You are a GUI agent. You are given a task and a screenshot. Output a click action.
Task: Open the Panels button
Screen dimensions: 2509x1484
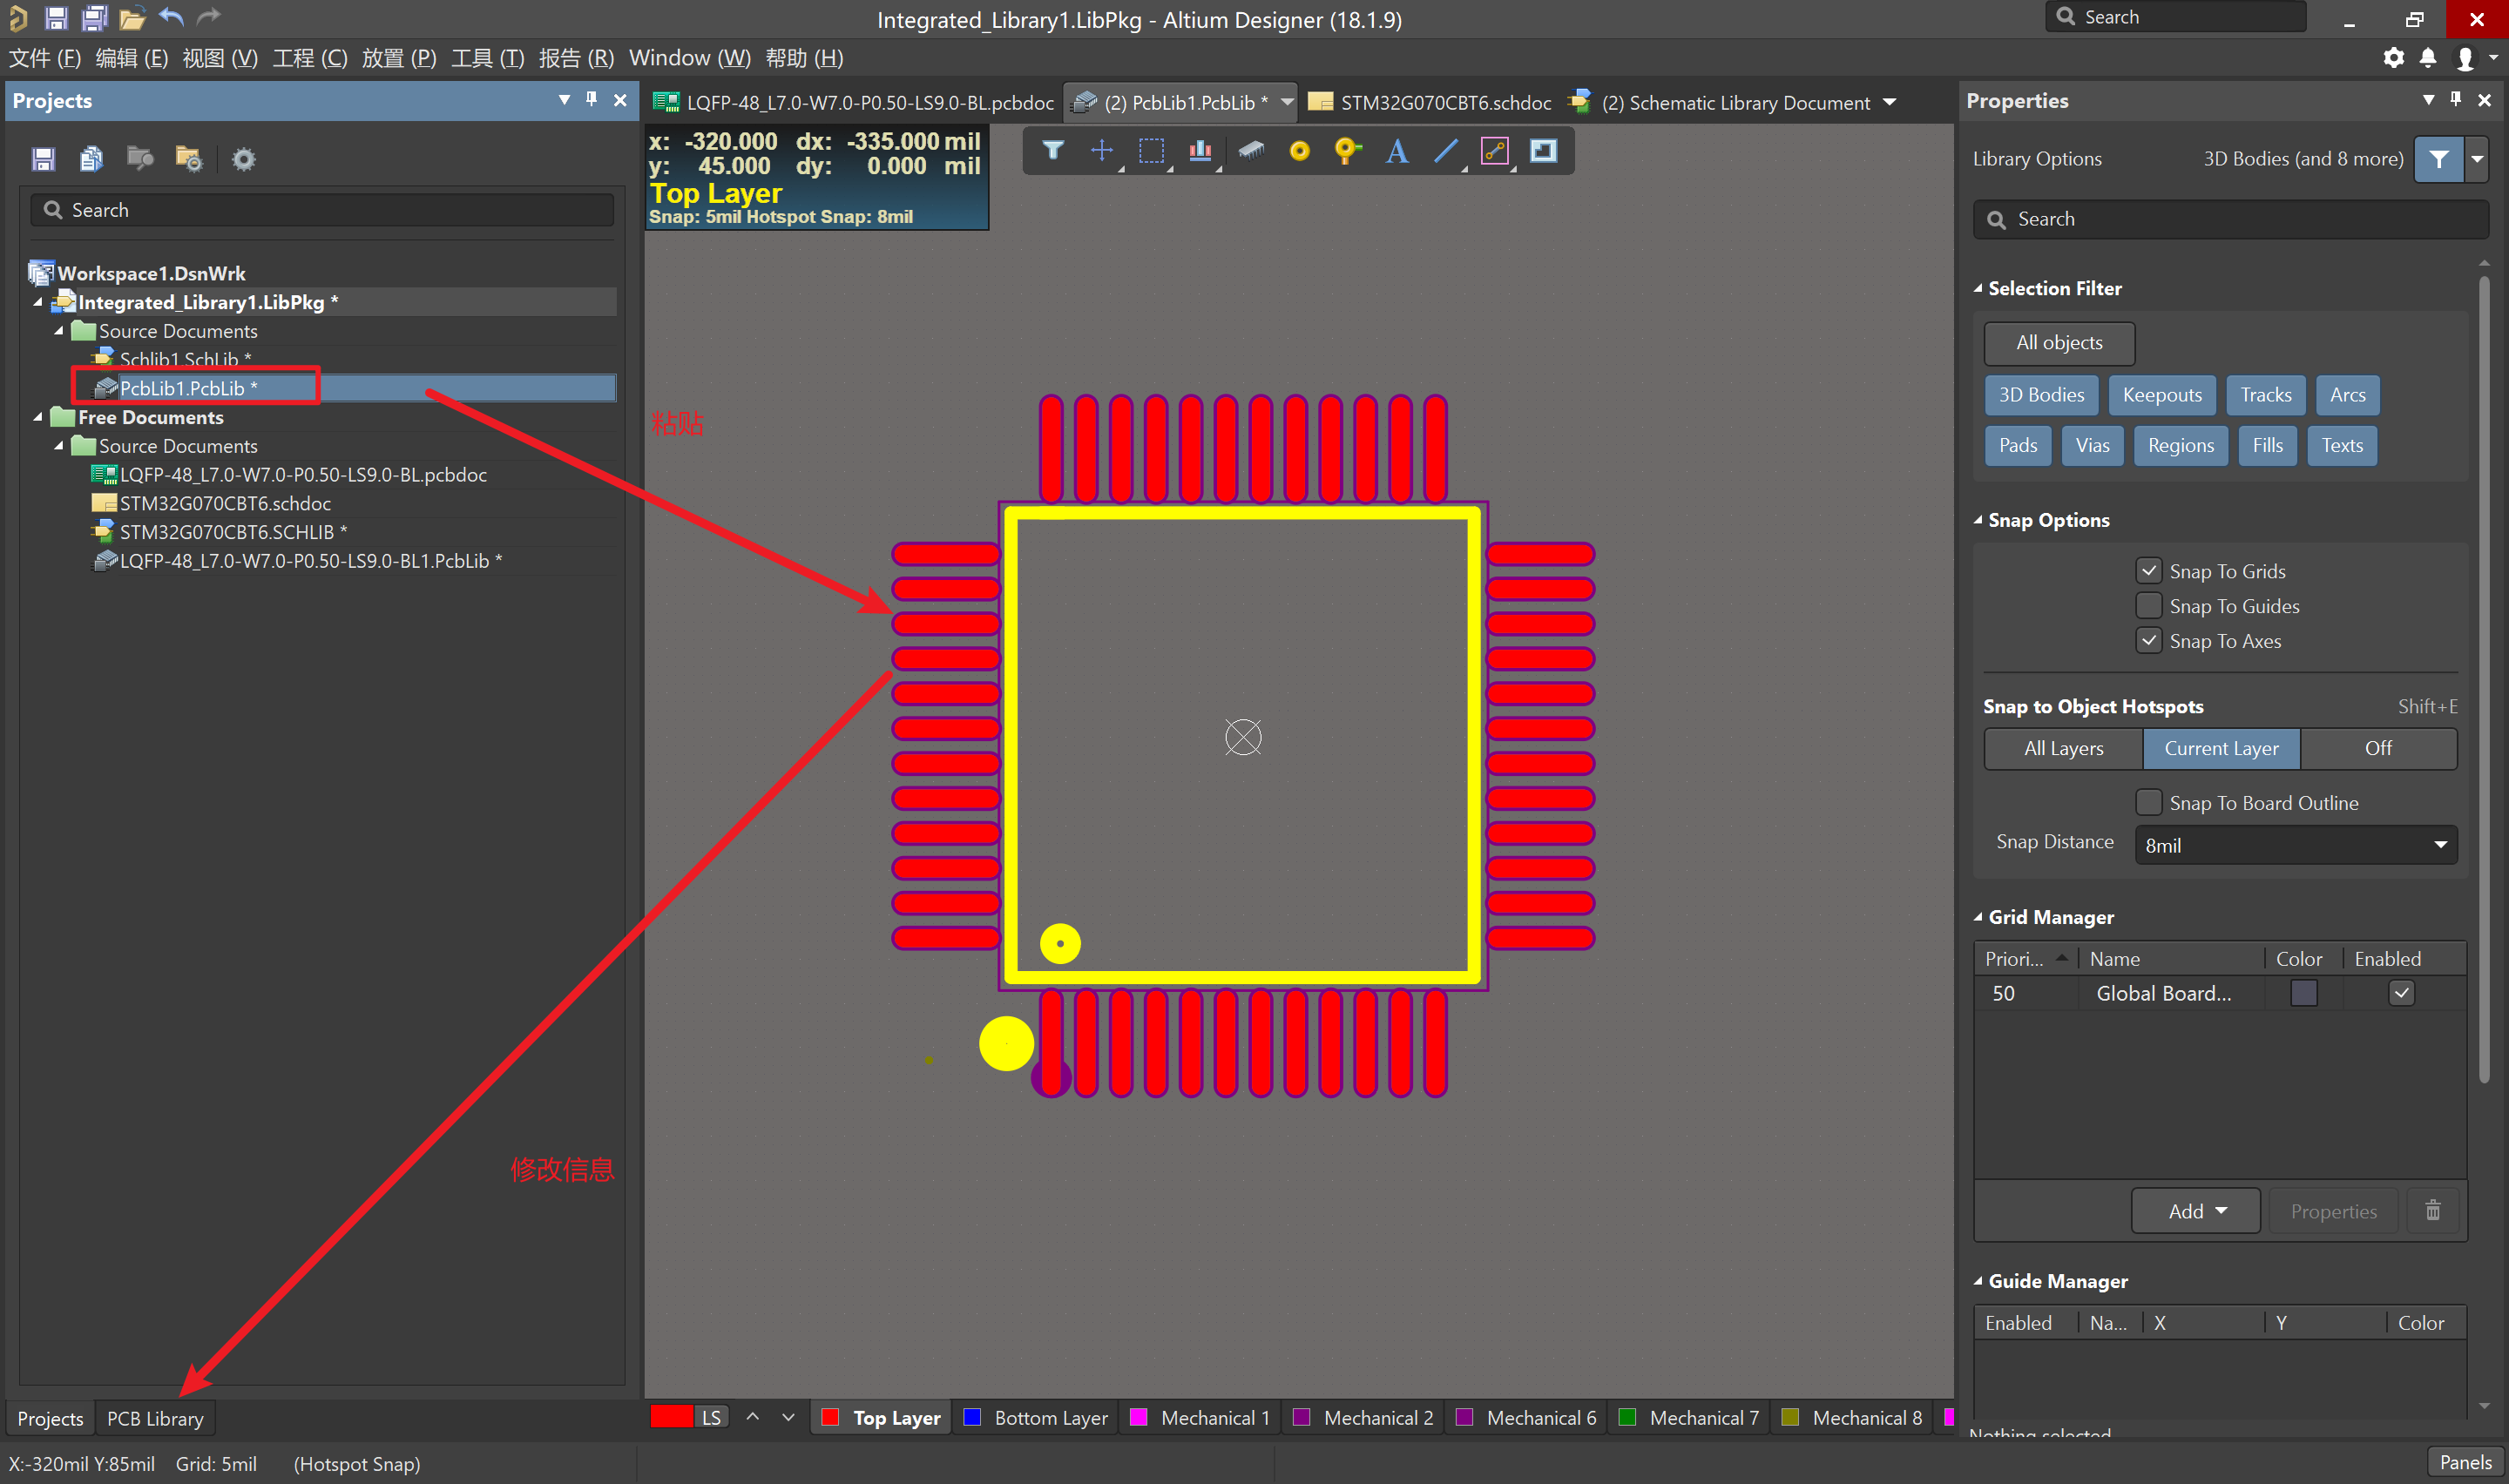coord(2465,1462)
